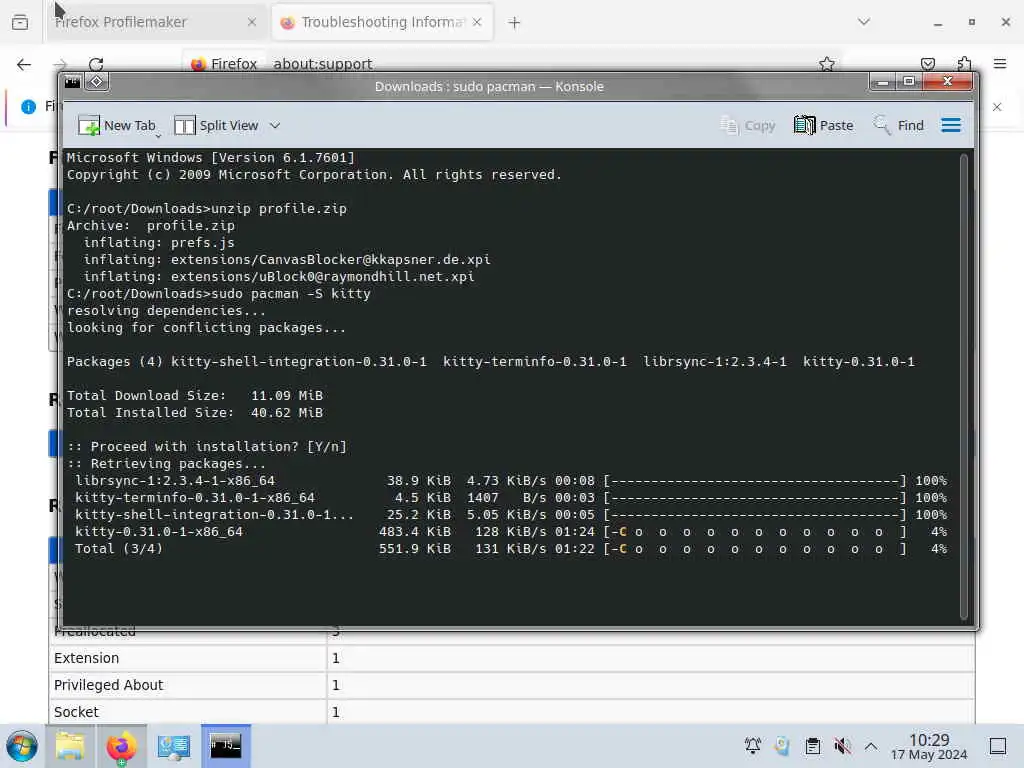Screen dimensions: 1024x768
Task: Open clipboard tray icon
Action: pos(812,746)
